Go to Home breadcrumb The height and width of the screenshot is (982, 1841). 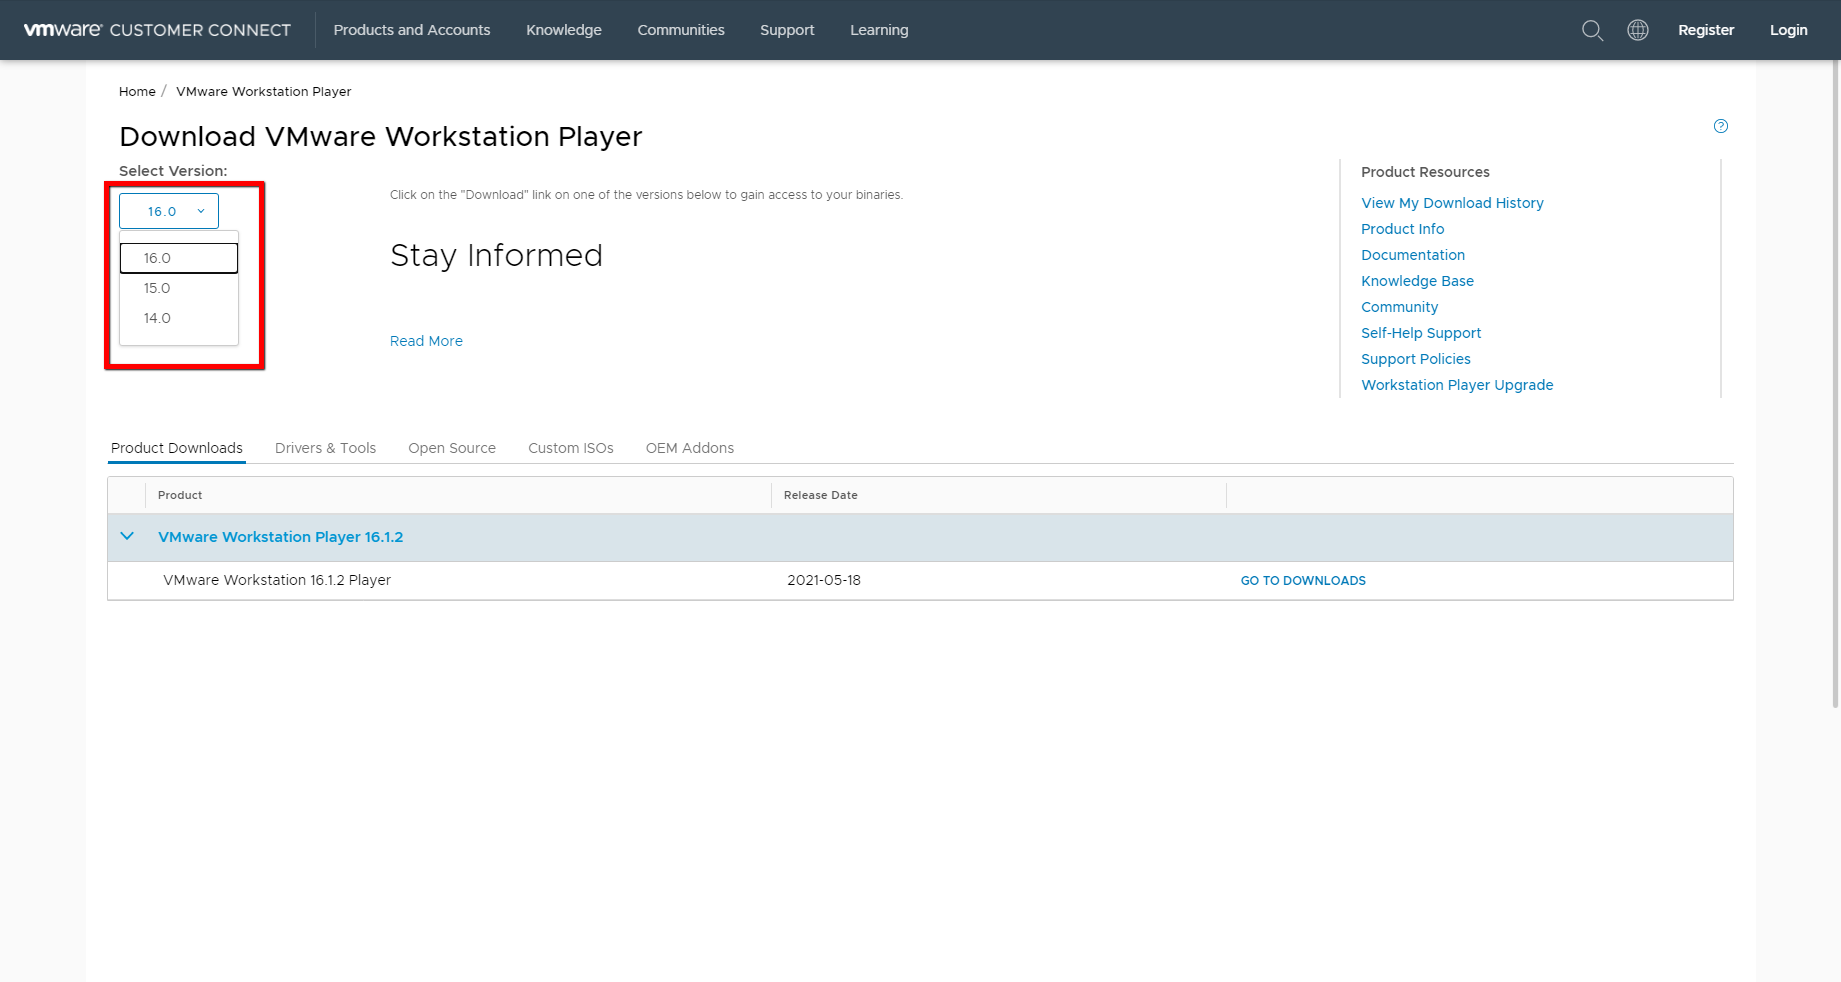(x=137, y=91)
